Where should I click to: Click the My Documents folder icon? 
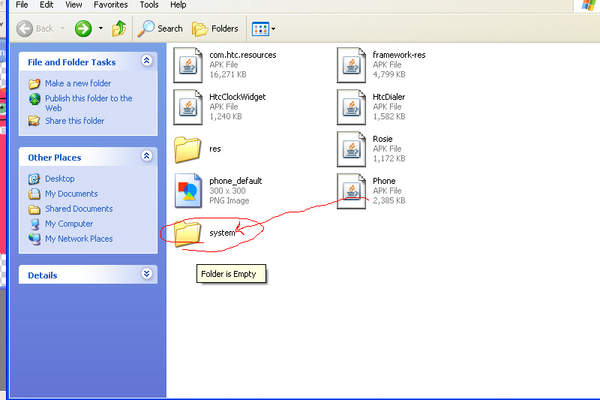click(x=34, y=194)
